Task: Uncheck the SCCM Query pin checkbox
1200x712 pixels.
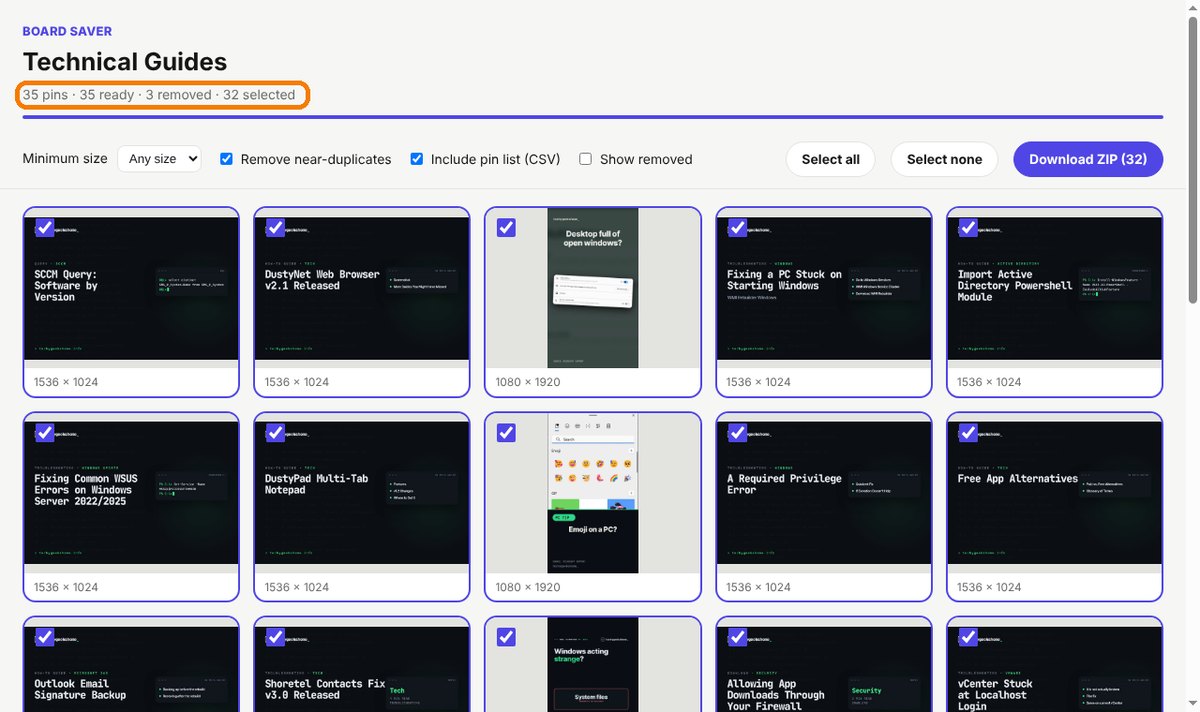Action: point(45,228)
